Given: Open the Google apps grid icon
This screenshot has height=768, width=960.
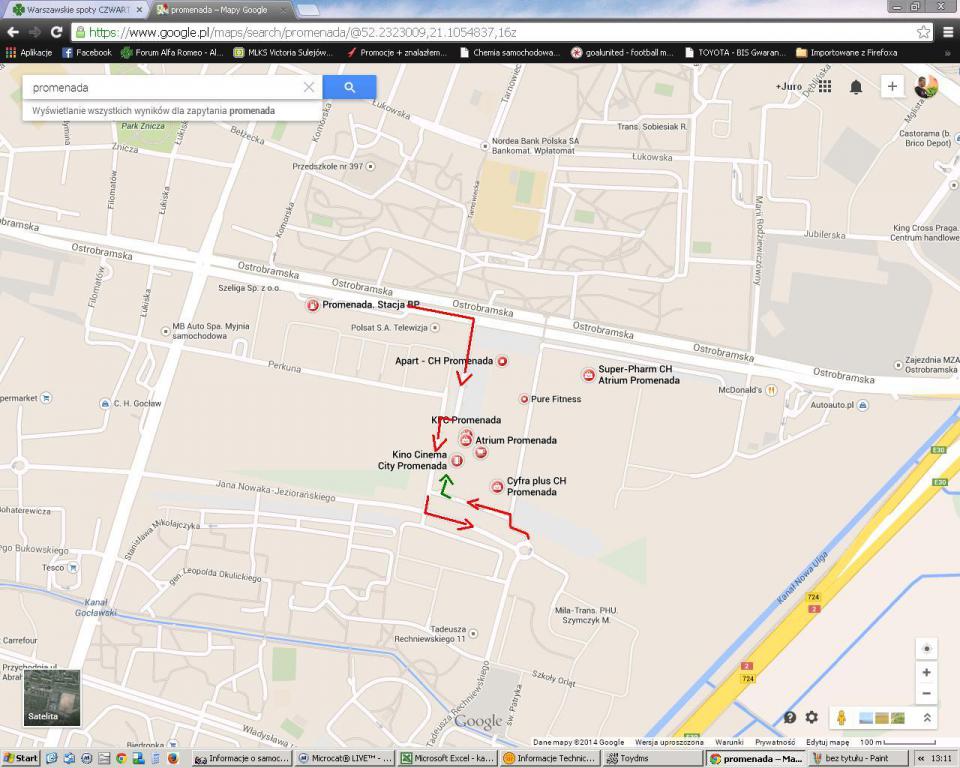Looking at the screenshot, I should [x=825, y=86].
